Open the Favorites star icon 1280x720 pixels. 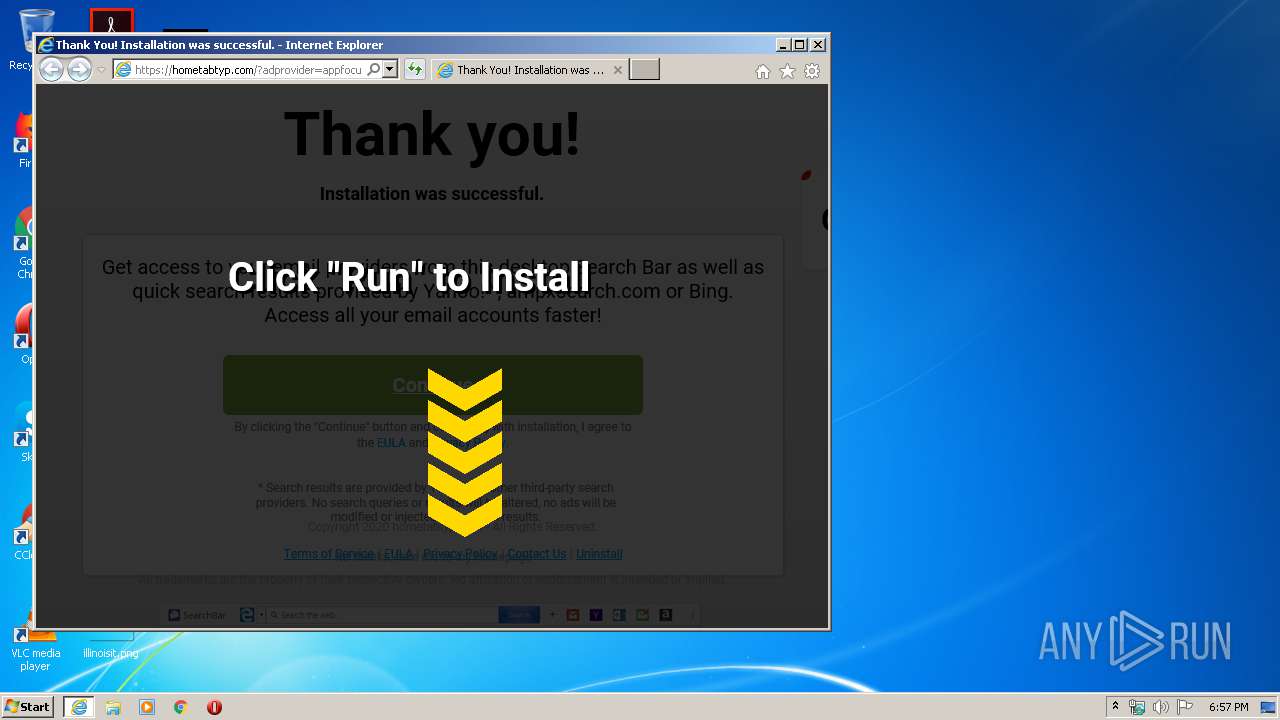[787, 71]
